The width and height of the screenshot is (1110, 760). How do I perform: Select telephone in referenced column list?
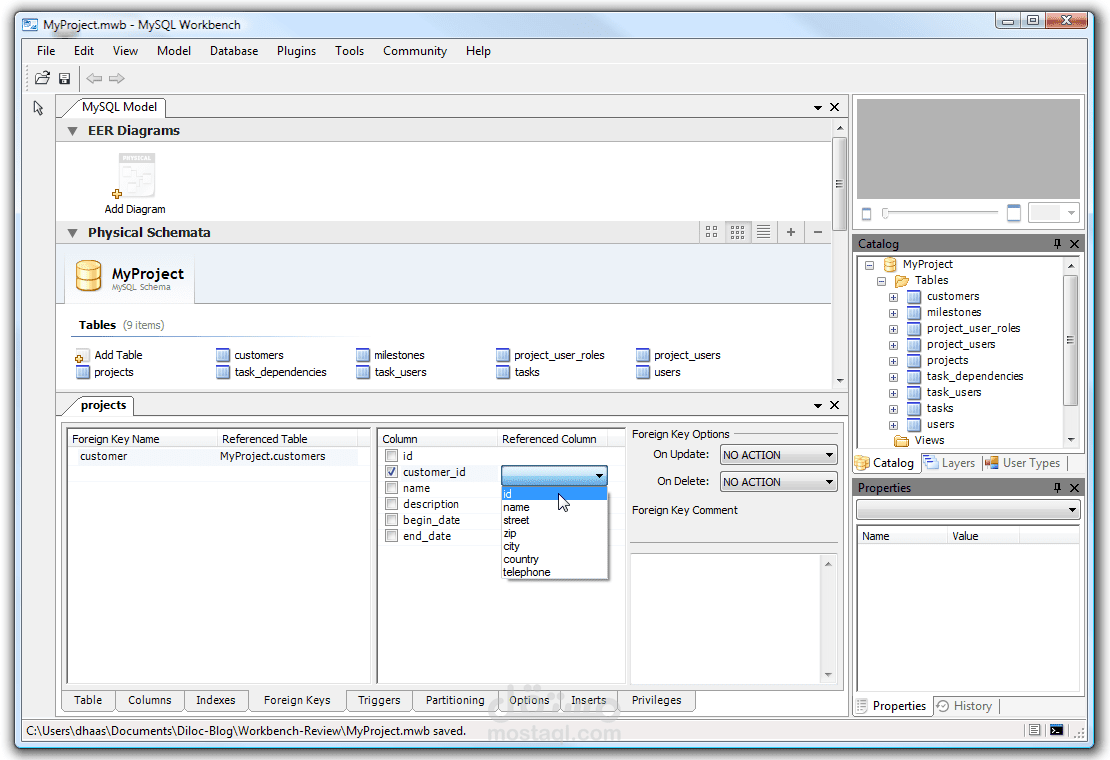click(554, 572)
